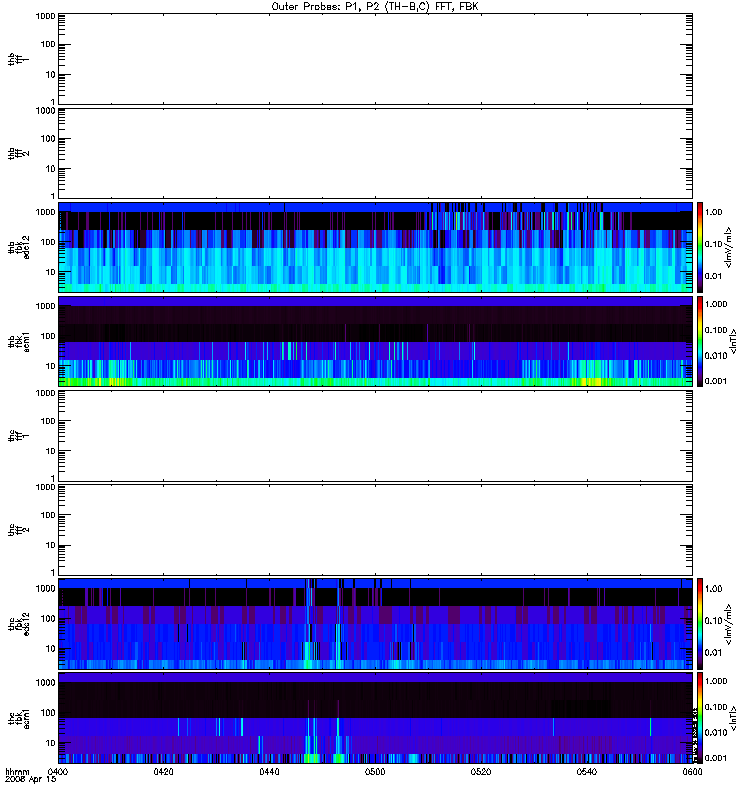Click the '0540' time axis label

pos(587,772)
